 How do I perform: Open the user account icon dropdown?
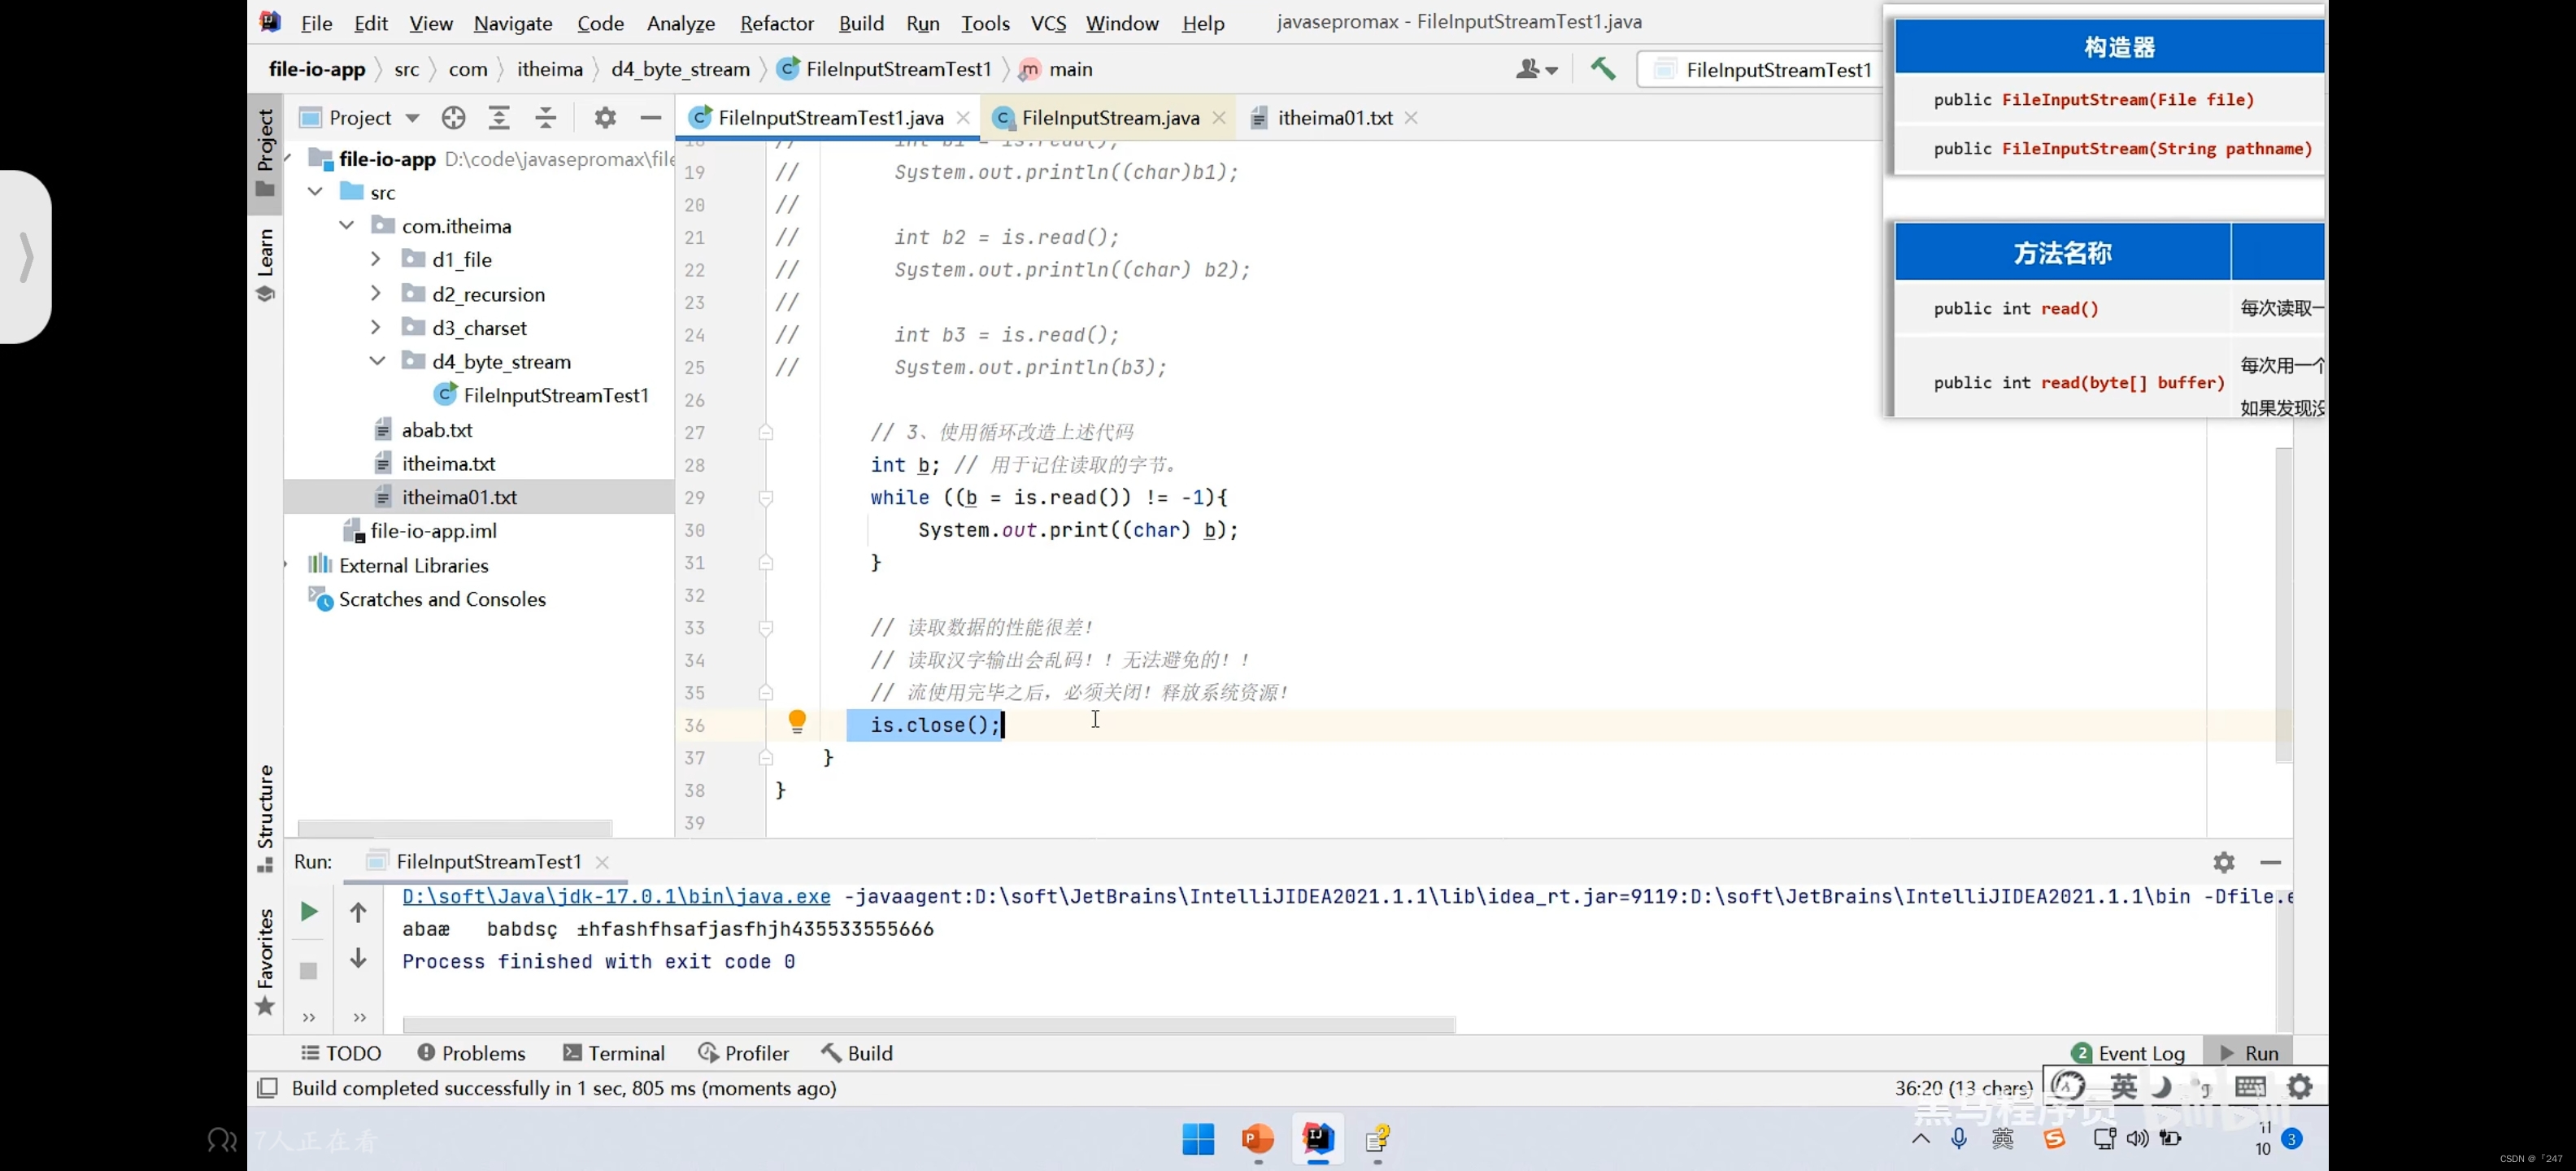click(x=1536, y=69)
